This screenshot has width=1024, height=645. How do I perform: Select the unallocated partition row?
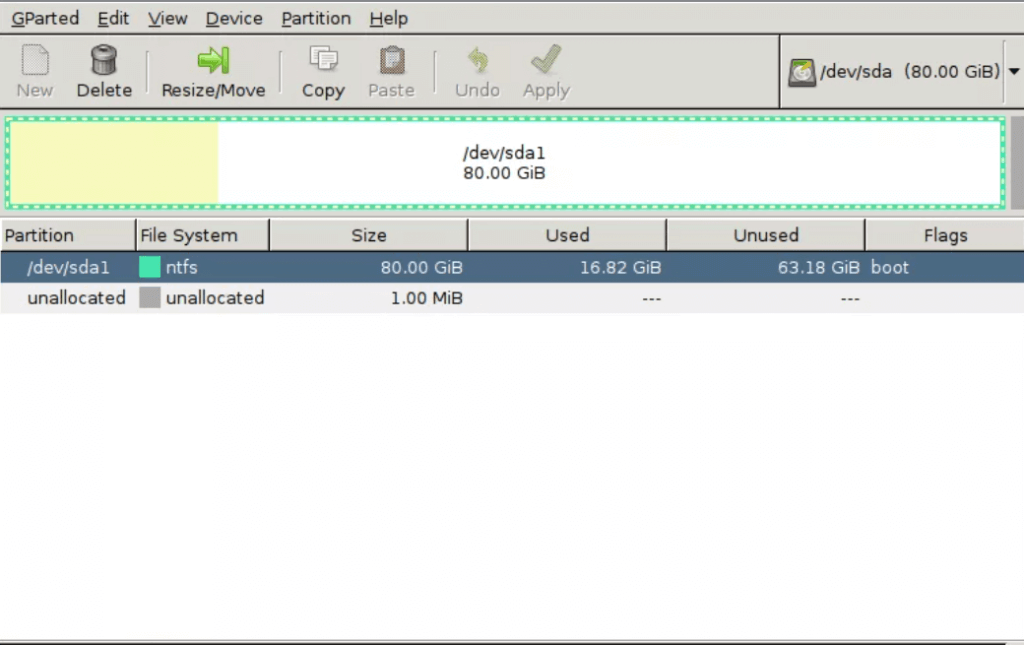click(x=512, y=298)
